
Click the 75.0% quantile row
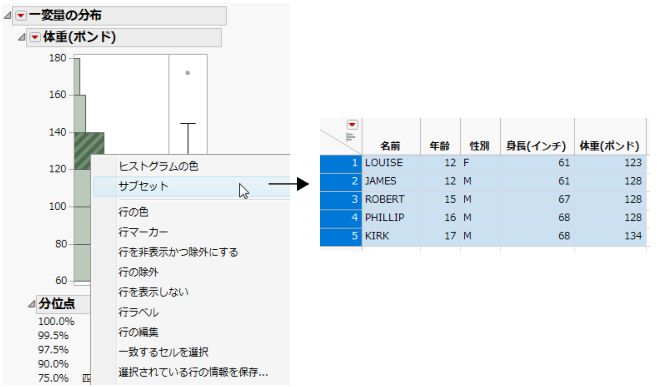pos(53,378)
